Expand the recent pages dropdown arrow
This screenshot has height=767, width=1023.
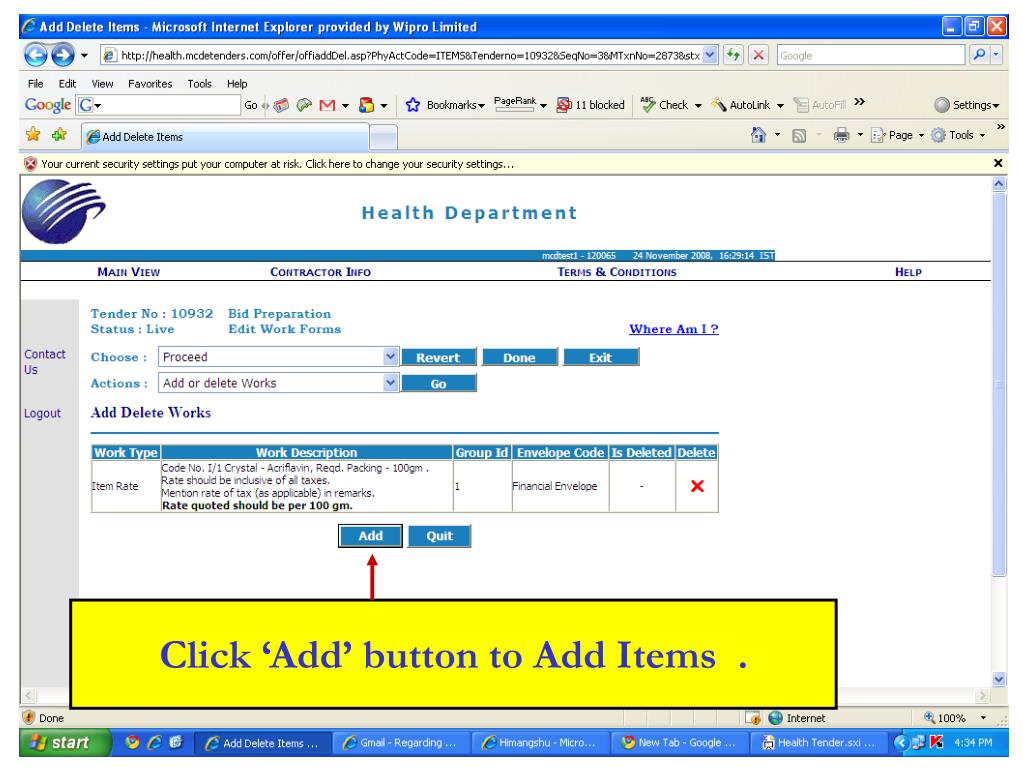[x=84, y=55]
